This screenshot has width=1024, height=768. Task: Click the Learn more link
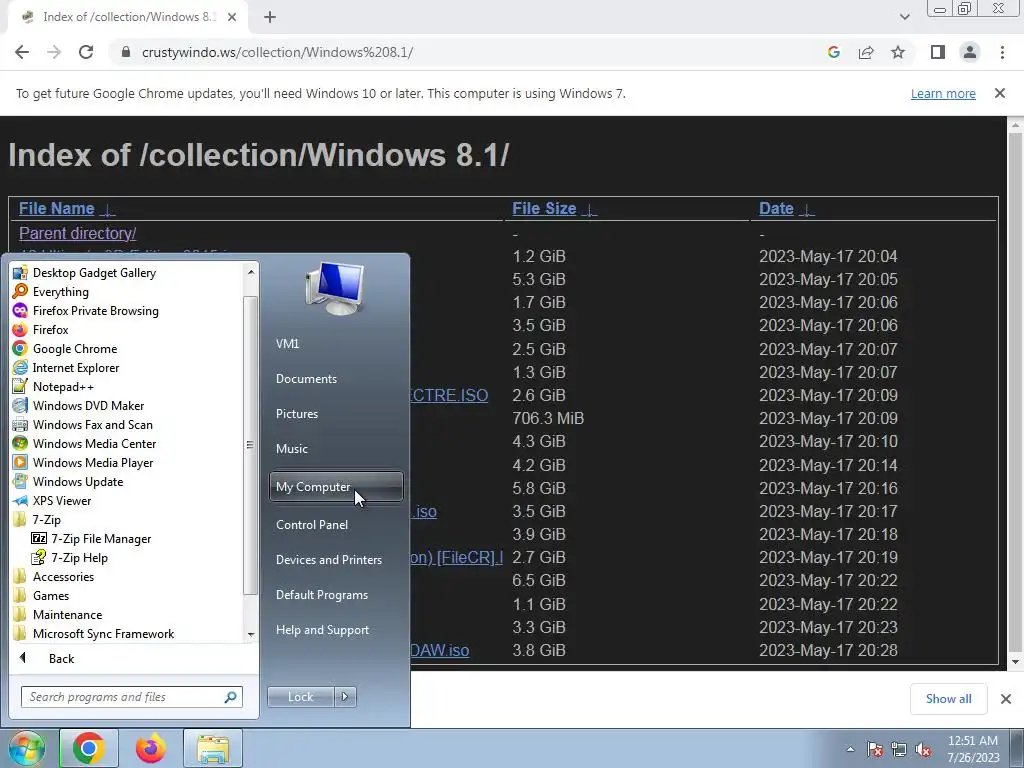(x=943, y=93)
